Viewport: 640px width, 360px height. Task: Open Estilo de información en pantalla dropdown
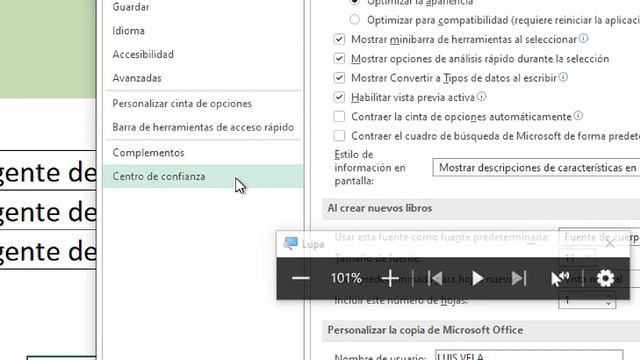point(536,168)
